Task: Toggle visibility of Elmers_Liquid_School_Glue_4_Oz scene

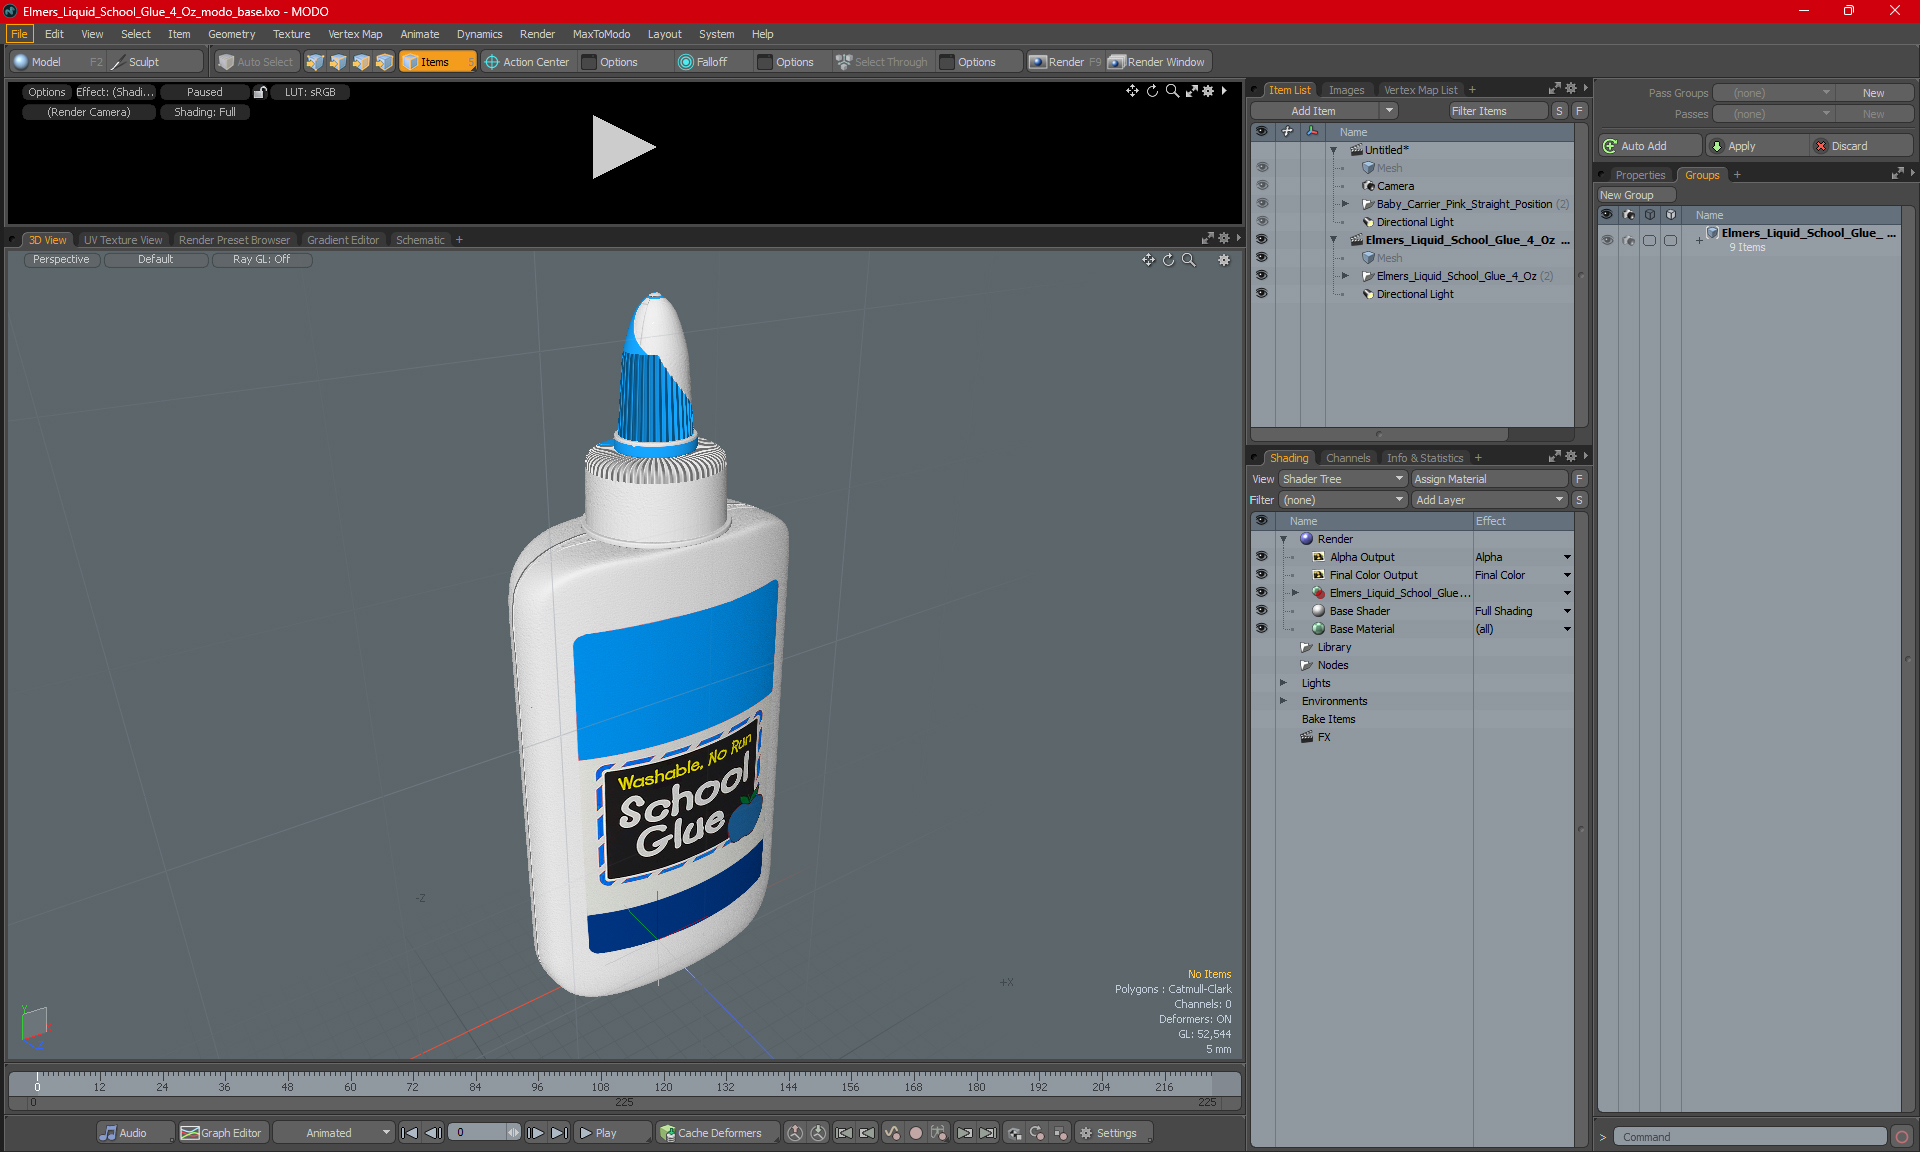Action: pos(1261,240)
